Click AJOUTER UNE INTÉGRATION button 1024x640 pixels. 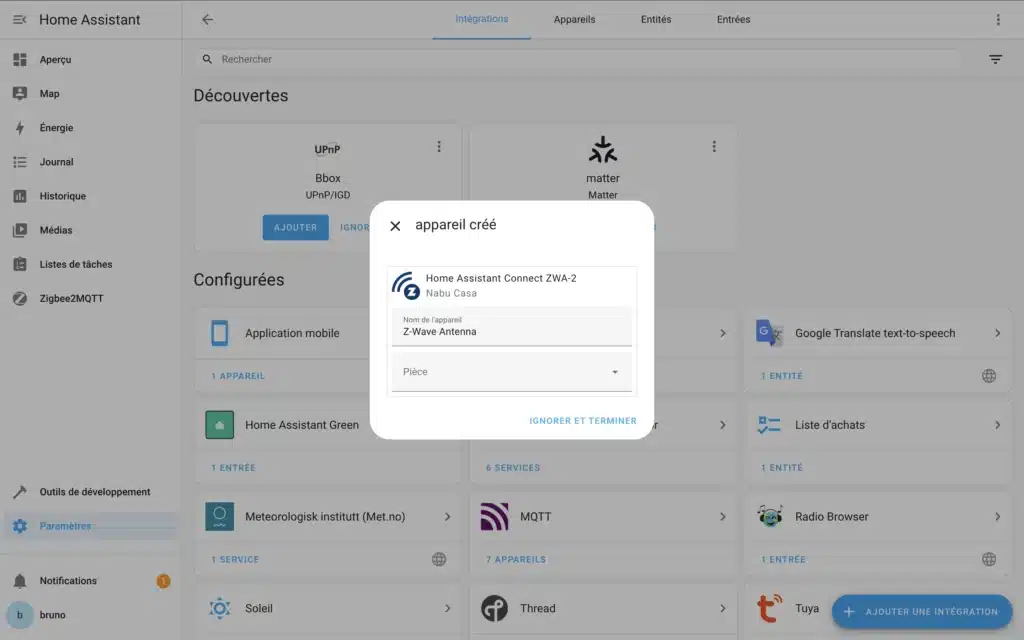(921, 612)
